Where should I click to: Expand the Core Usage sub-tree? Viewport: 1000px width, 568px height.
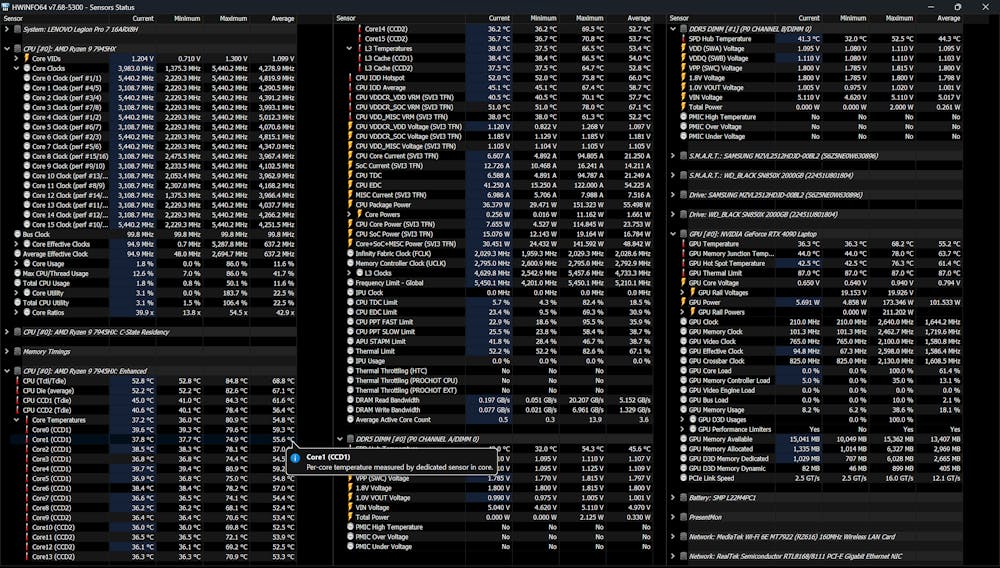17,264
